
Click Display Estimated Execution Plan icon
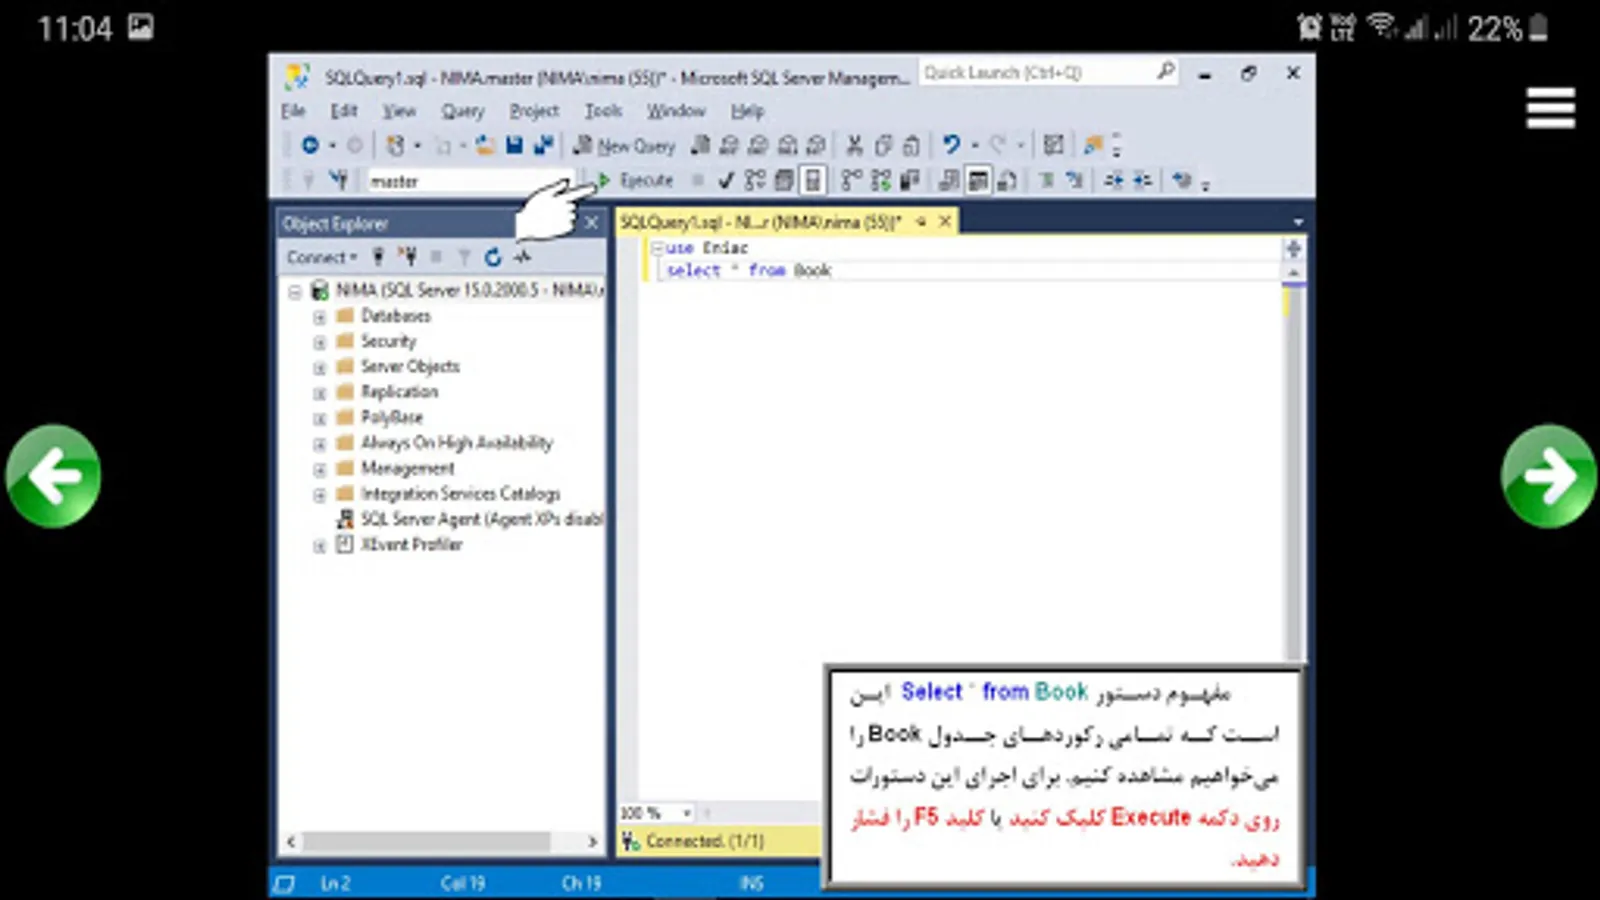755,180
